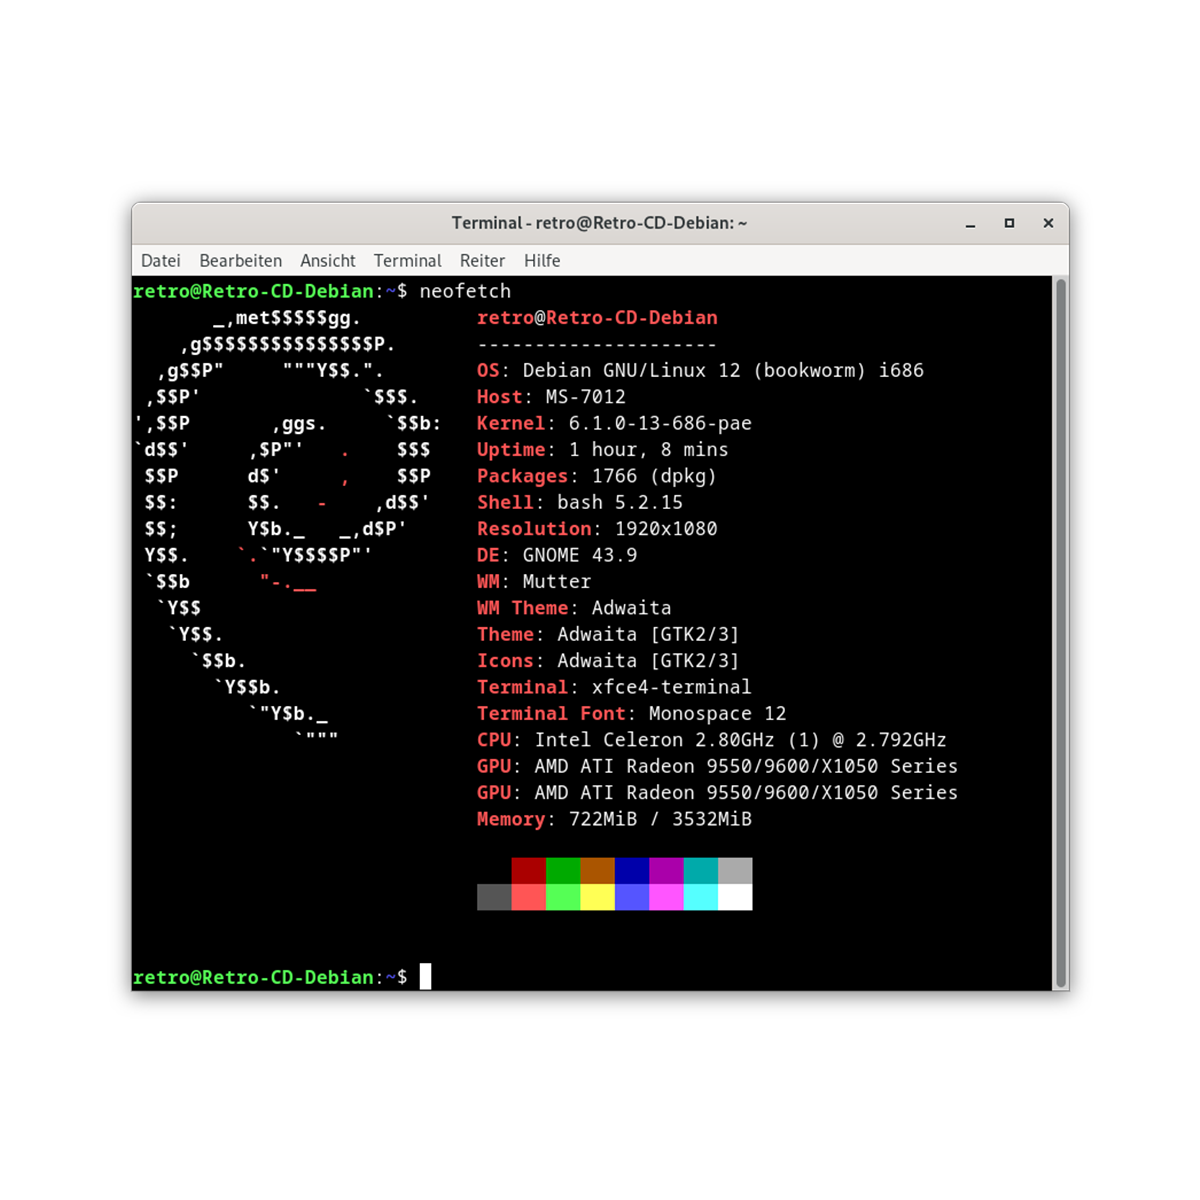1200x1200 pixels.
Task: Maximize the terminal window
Action: (x=1009, y=224)
